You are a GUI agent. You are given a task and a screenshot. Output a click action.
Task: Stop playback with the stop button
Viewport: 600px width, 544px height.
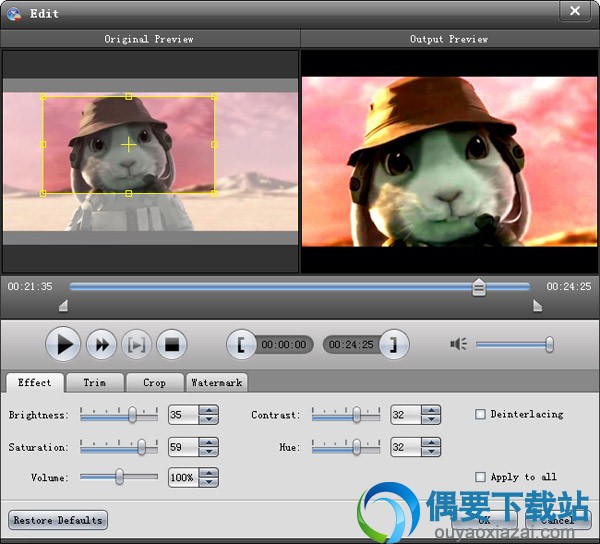pyautogui.click(x=171, y=345)
